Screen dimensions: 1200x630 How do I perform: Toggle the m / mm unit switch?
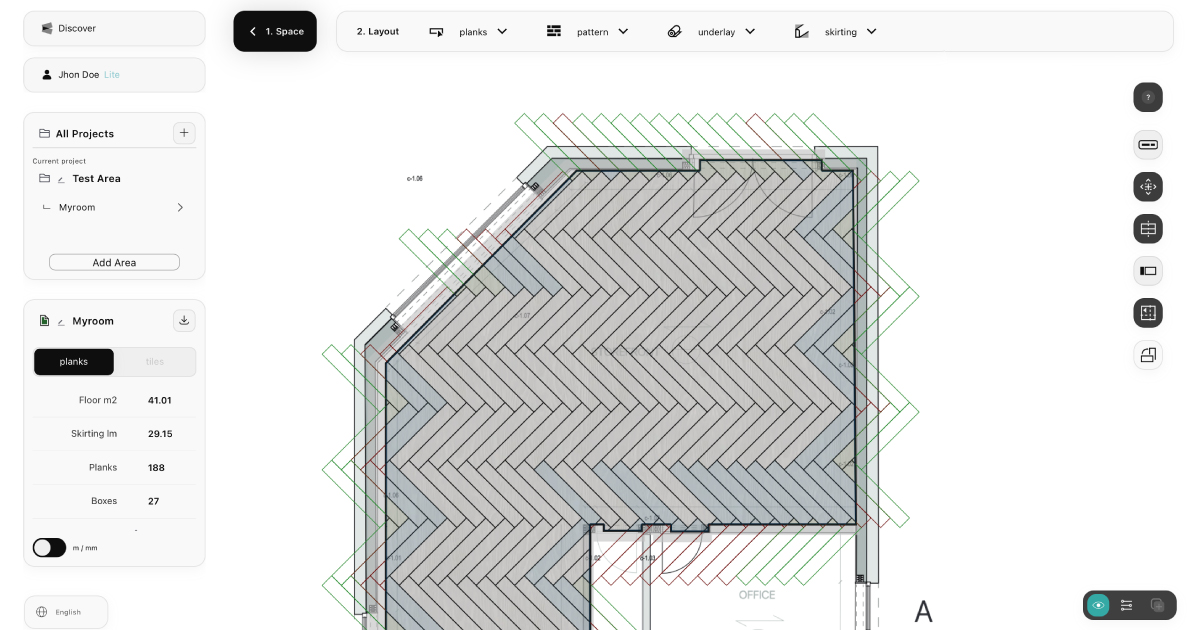coord(49,548)
